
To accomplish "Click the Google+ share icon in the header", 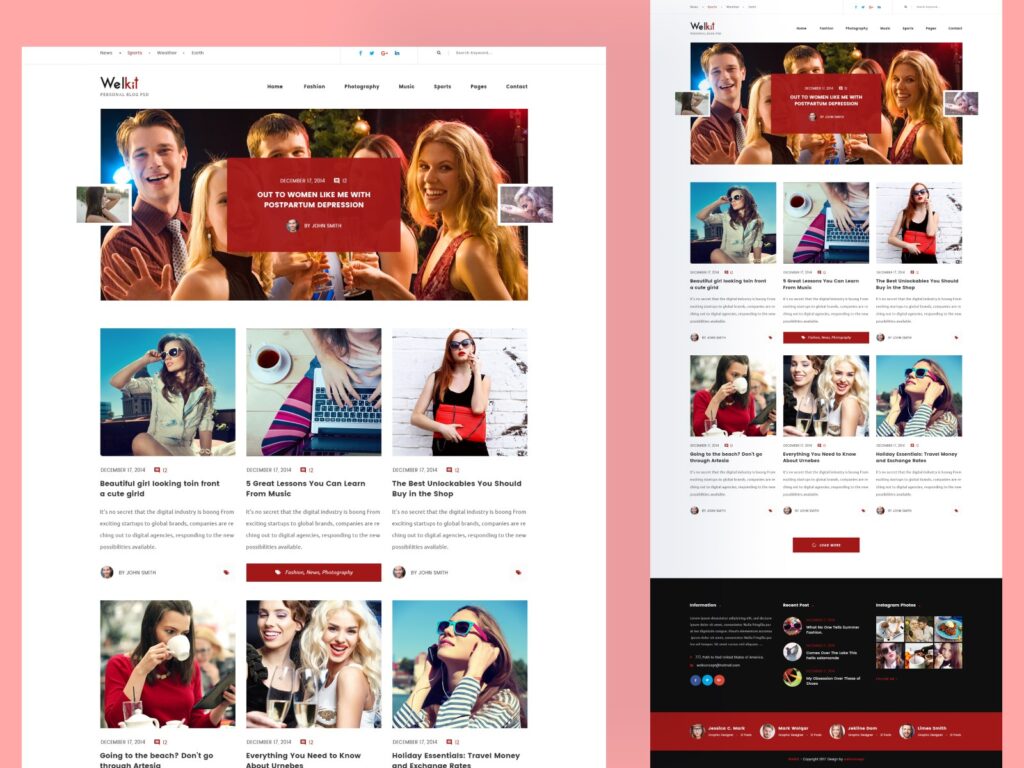I will click(x=384, y=53).
